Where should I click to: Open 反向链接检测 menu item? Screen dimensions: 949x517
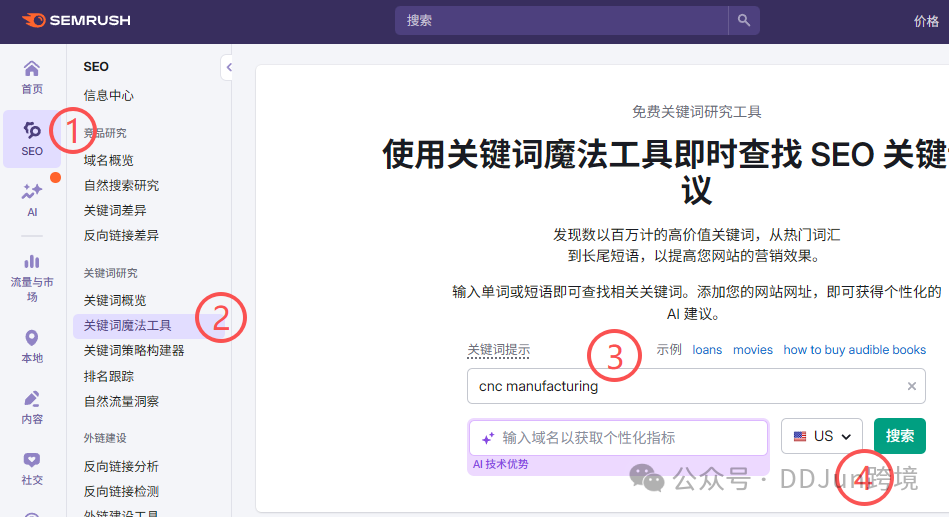coord(122,492)
